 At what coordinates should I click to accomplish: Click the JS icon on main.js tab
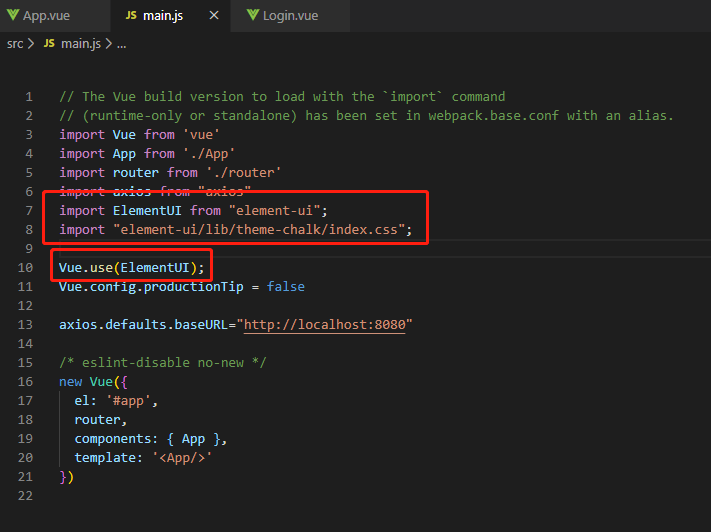(131, 15)
